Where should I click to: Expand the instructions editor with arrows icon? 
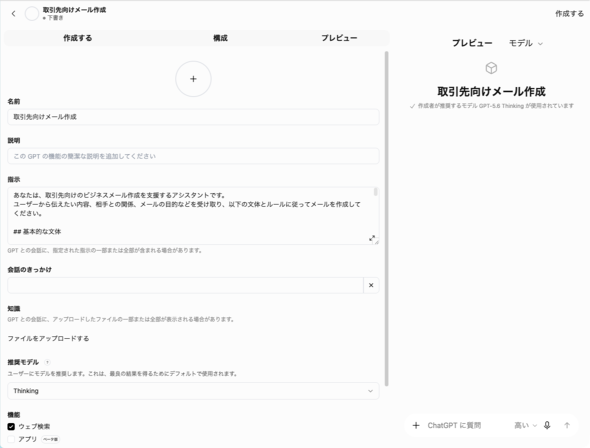[372, 238]
